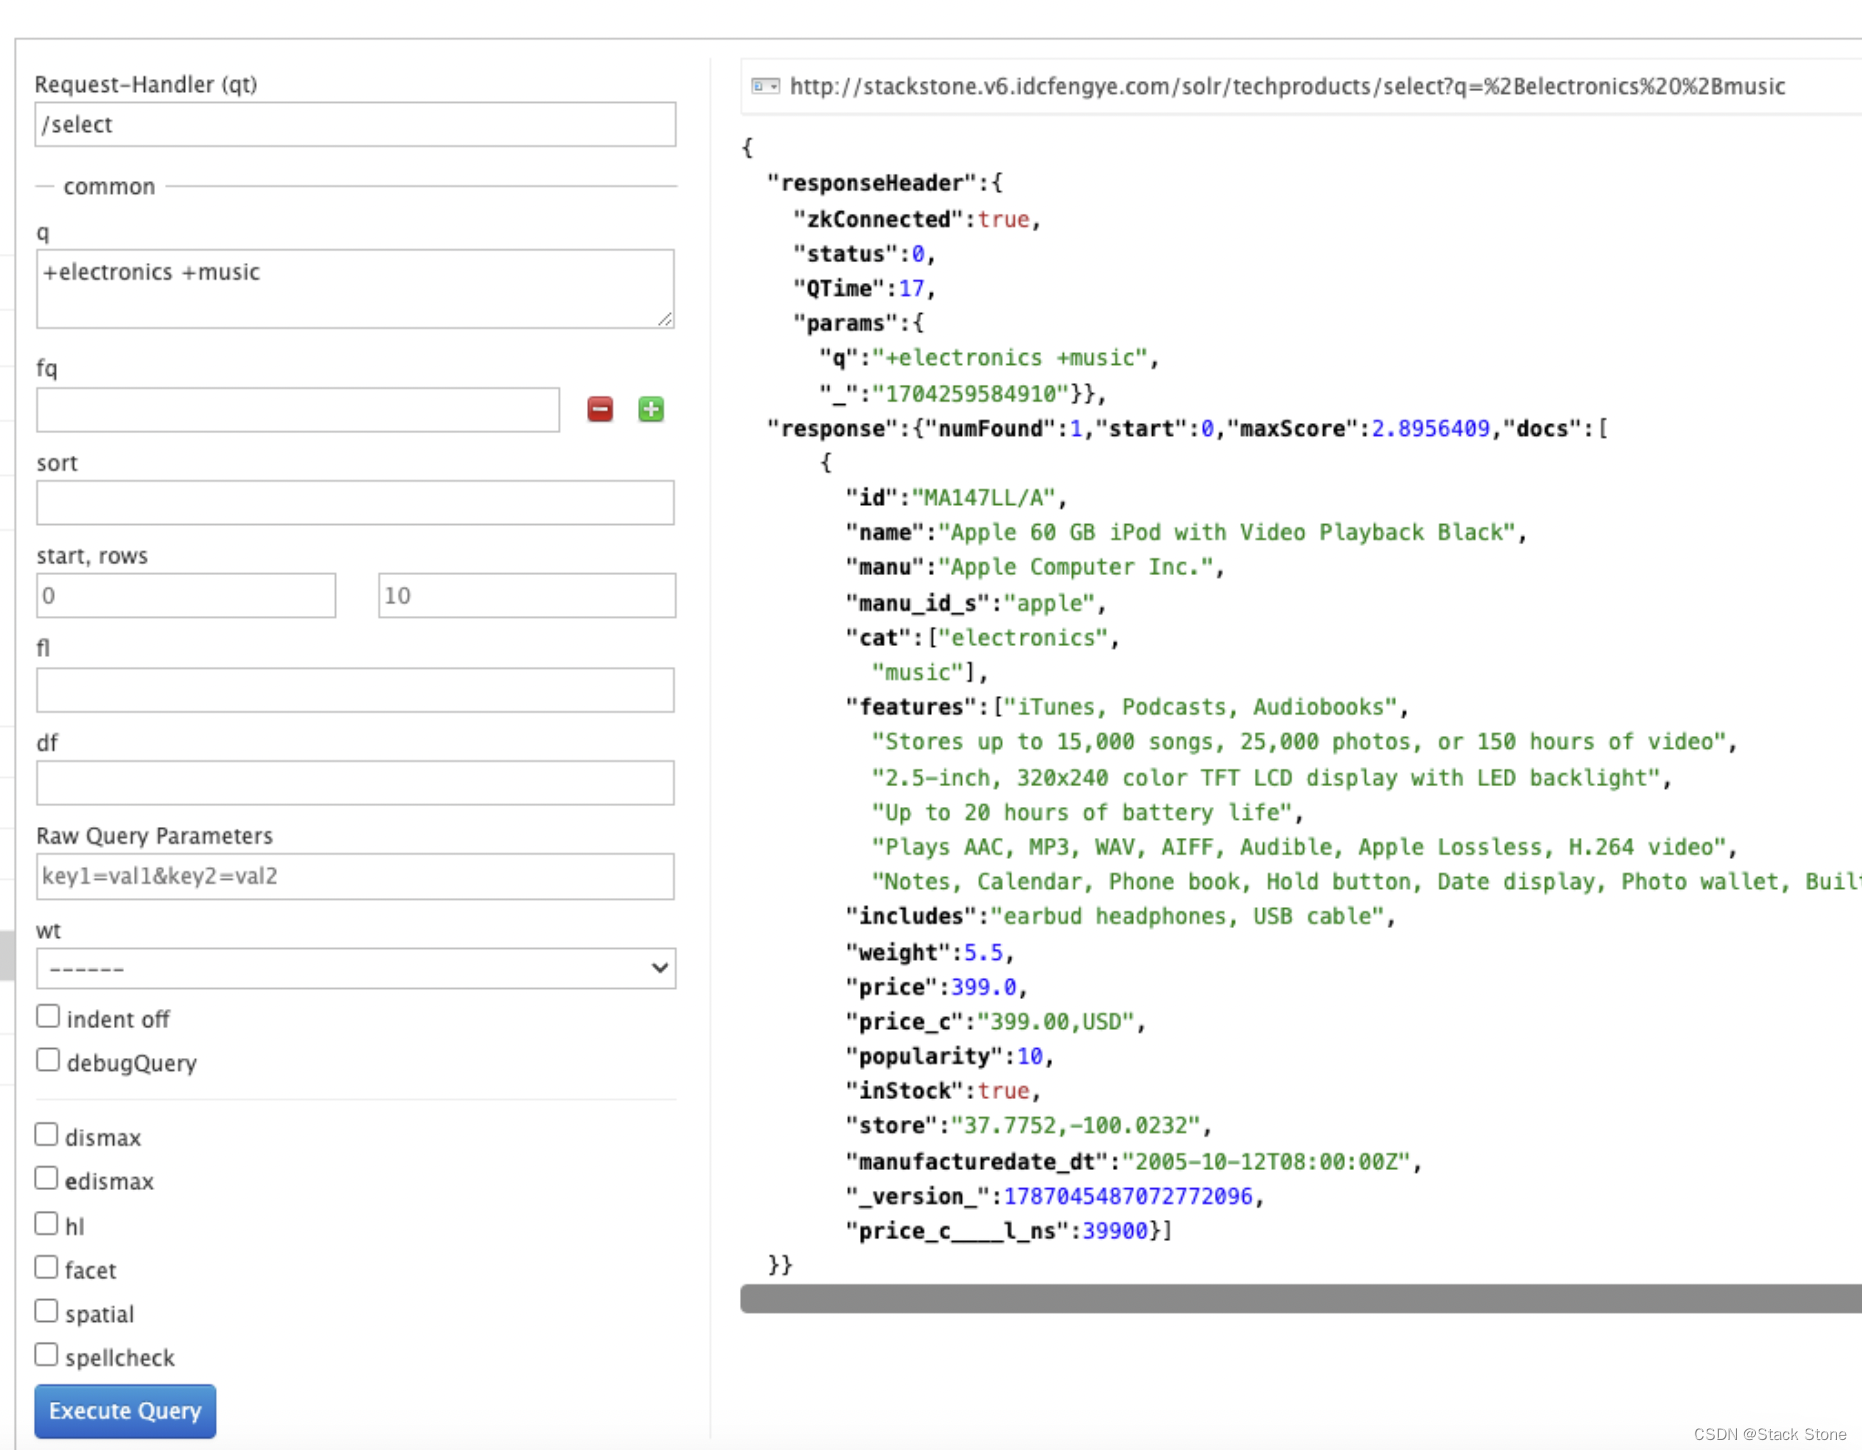Viewport: 1862px width, 1450px height.
Task: Click the price_c value "399.00,USD"
Action: pyautogui.click(x=1056, y=1022)
